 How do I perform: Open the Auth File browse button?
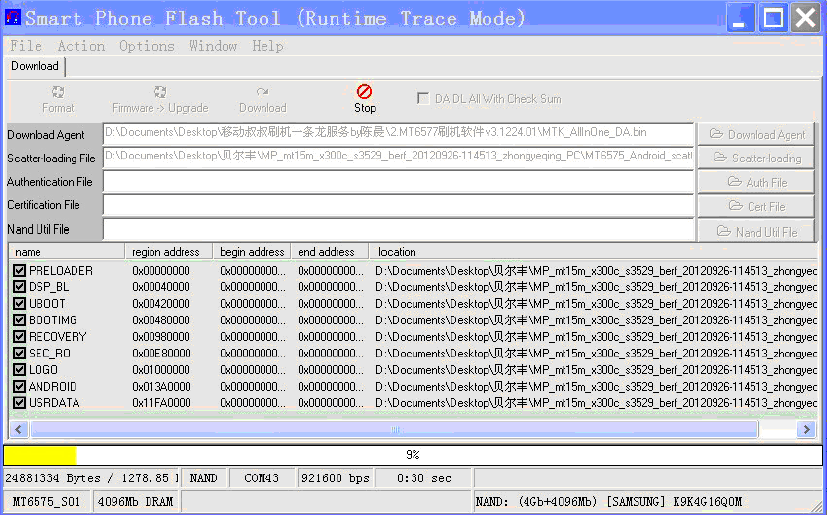pyautogui.click(x=756, y=182)
